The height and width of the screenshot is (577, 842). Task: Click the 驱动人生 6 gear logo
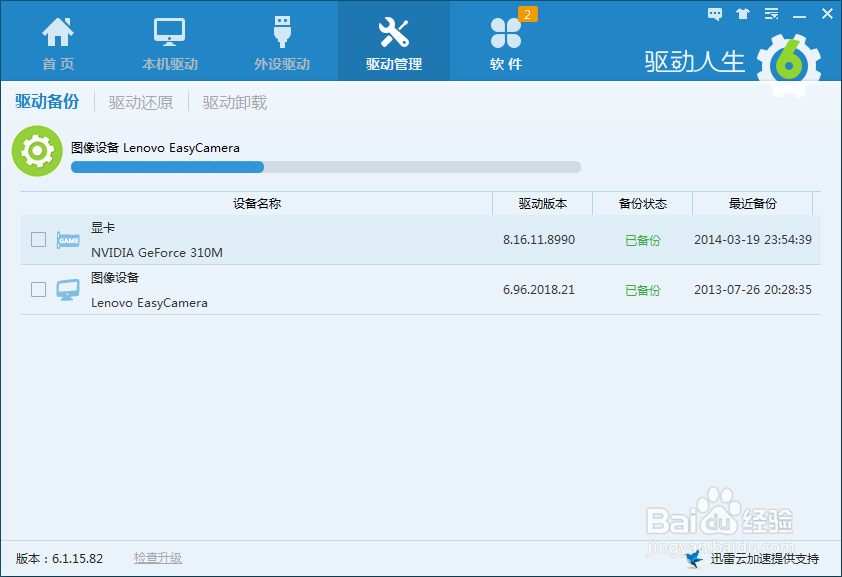tap(788, 65)
